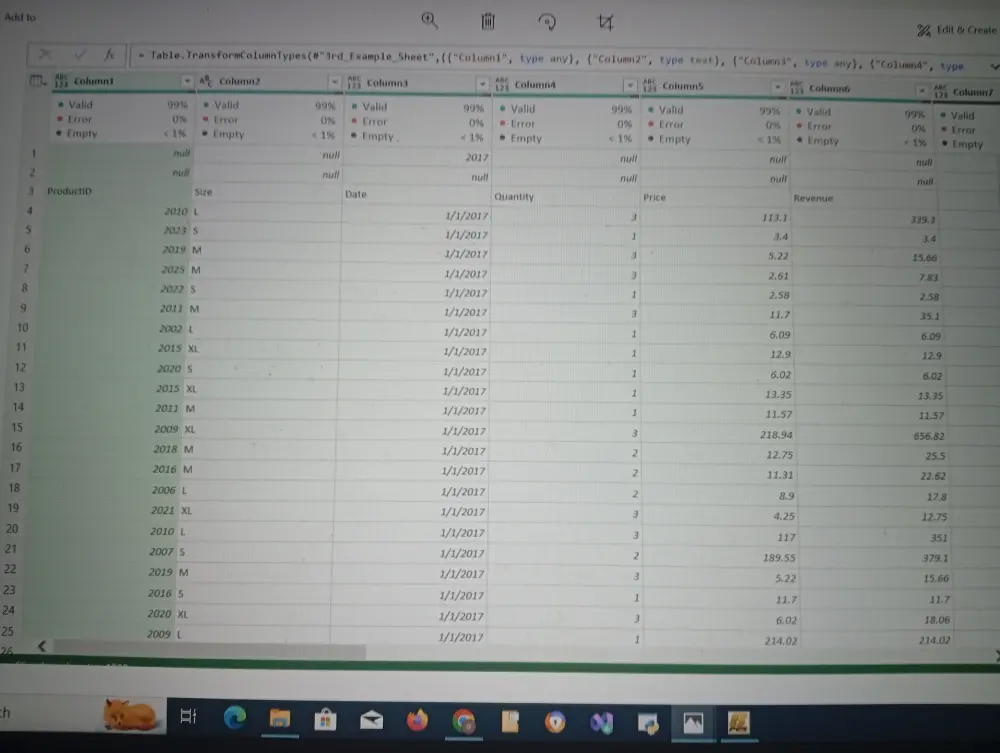This screenshot has height=753, width=1000.
Task: Open Task View on the taskbar
Action: pyautogui.click(x=188, y=717)
